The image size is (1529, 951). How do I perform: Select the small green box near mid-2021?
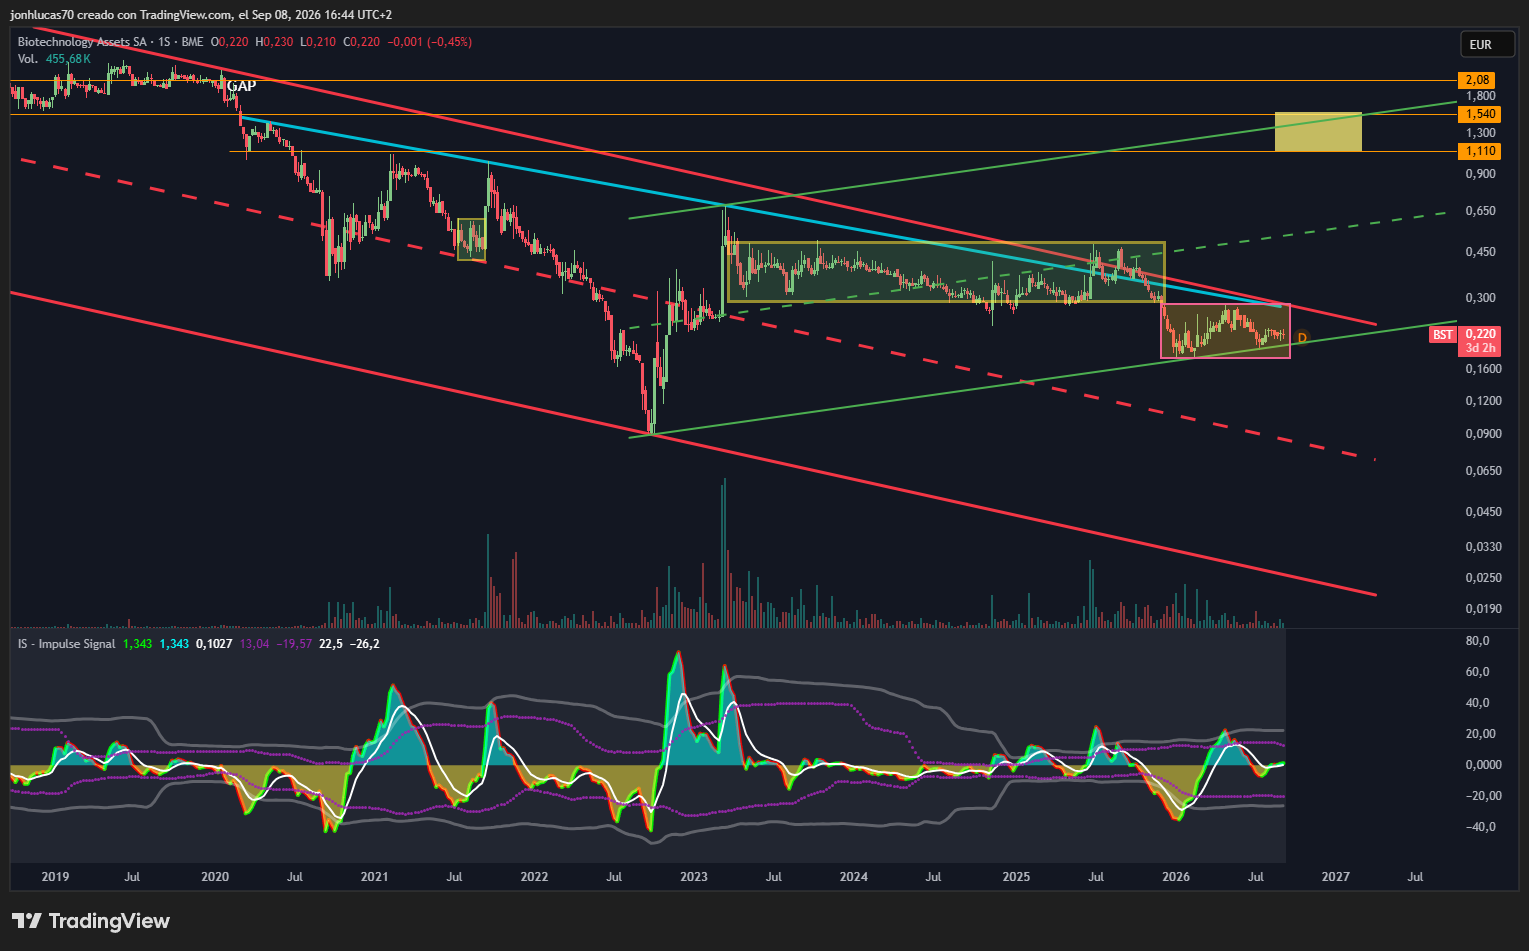[x=471, y=240]
